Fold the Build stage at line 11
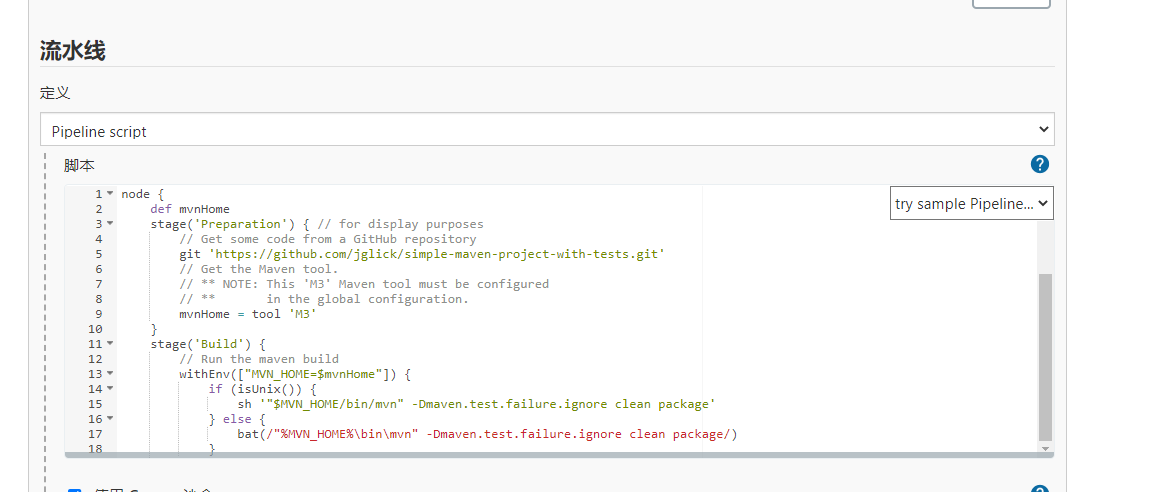1166x492 pixels. click(x=110, y=344)
